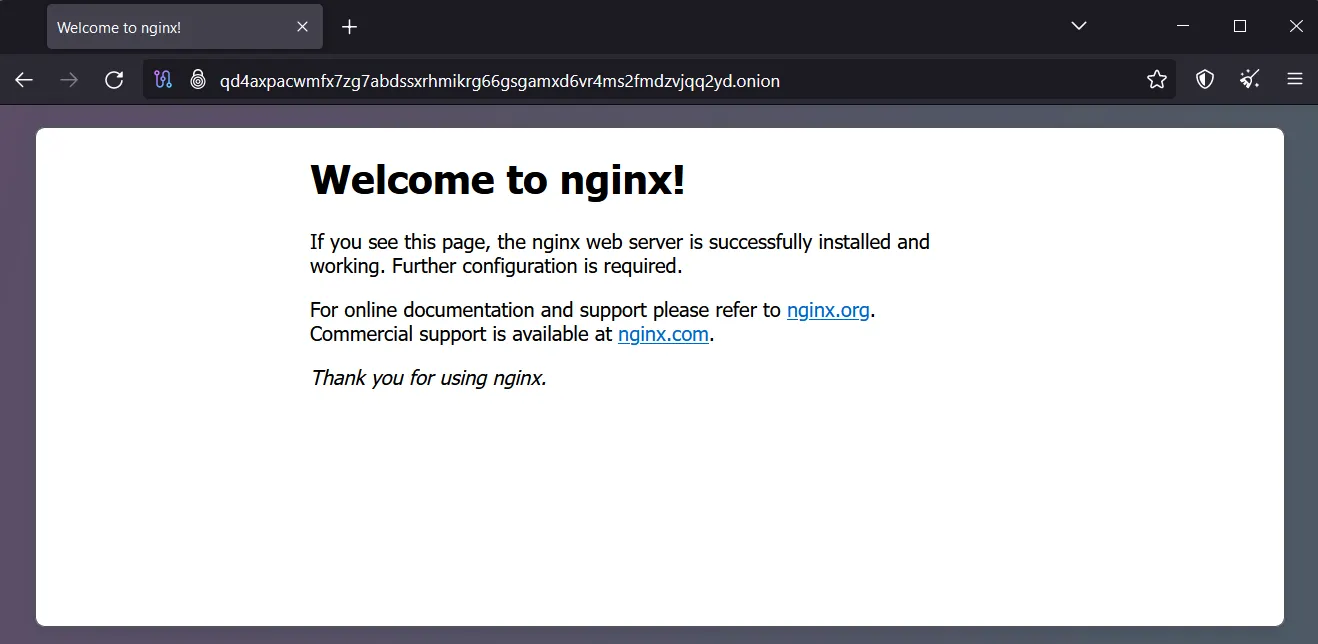This screenshot has height=644, width=1318.
Task: Bookmark this page with the star icon
Action: [1157, 80]
